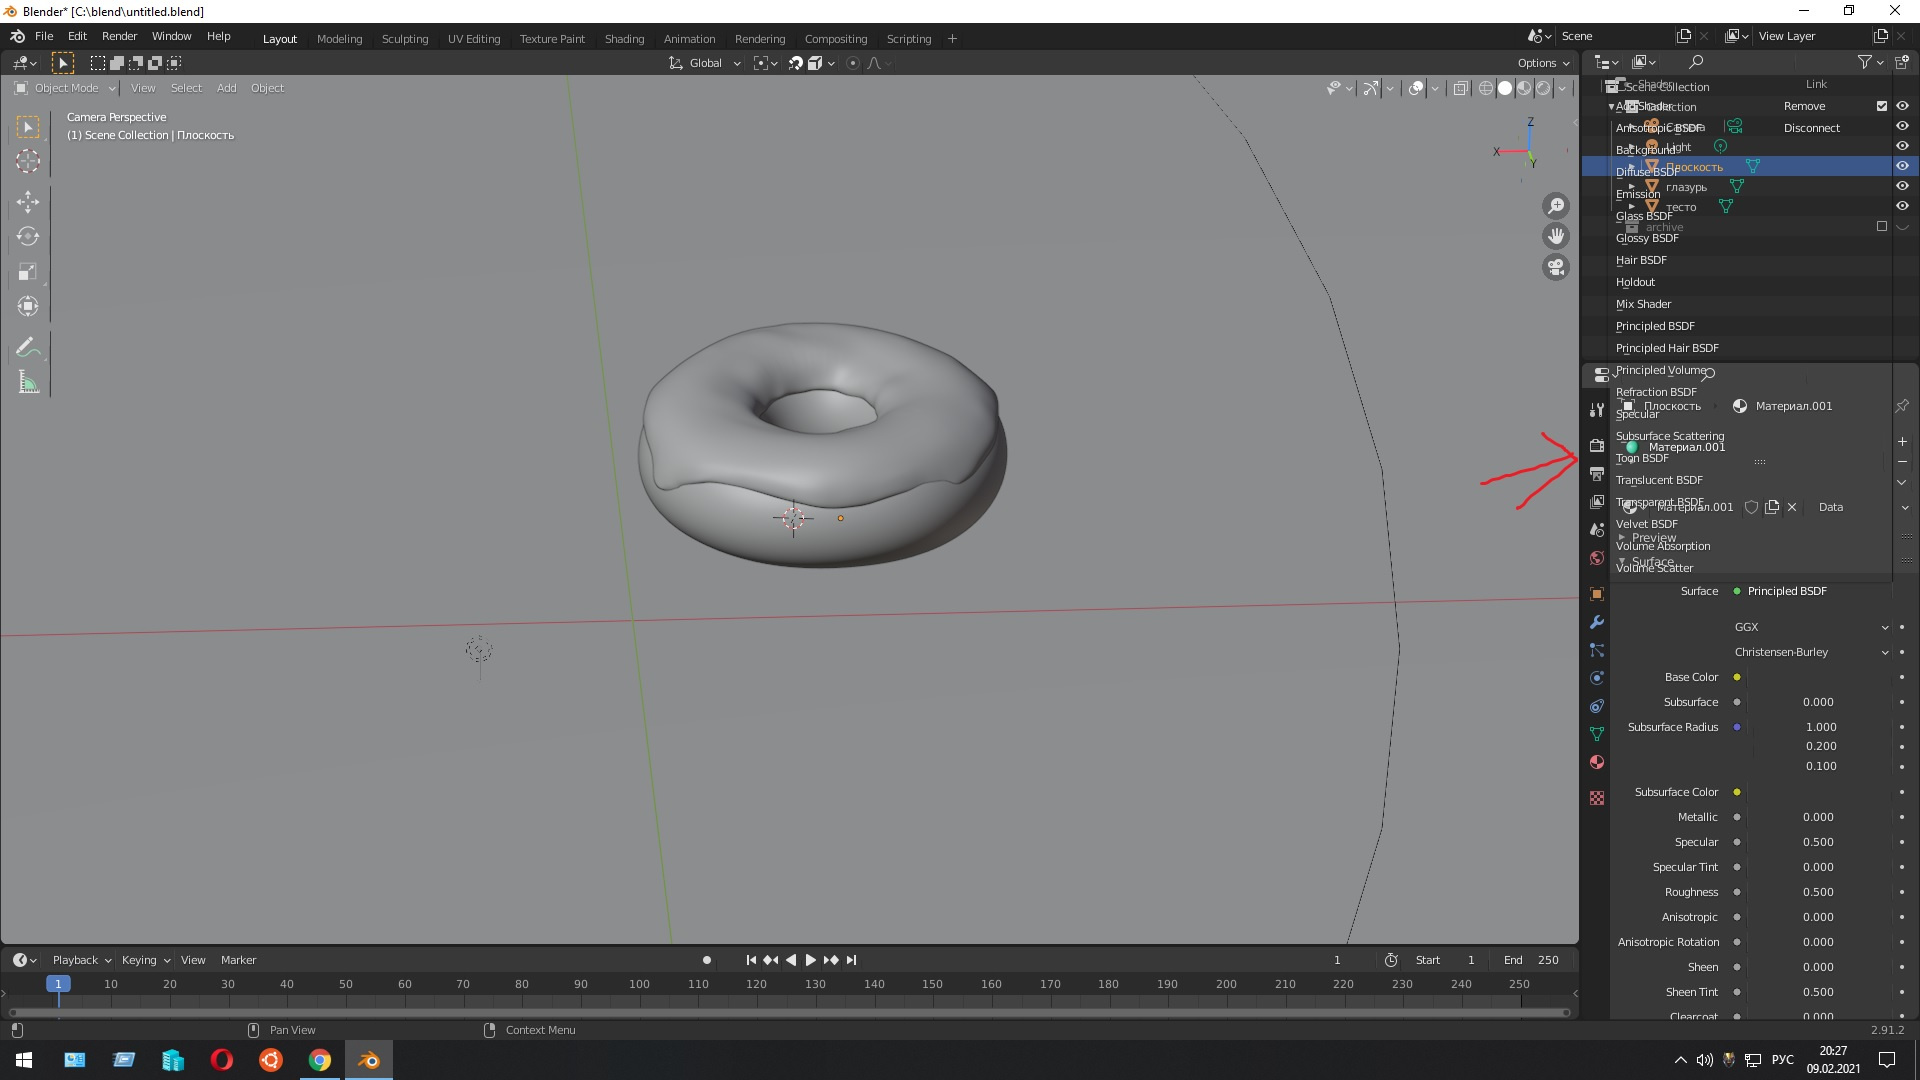Activate the 3D Cursor tool
This screenshot has height=1080, width=1920.
[28, 161]
